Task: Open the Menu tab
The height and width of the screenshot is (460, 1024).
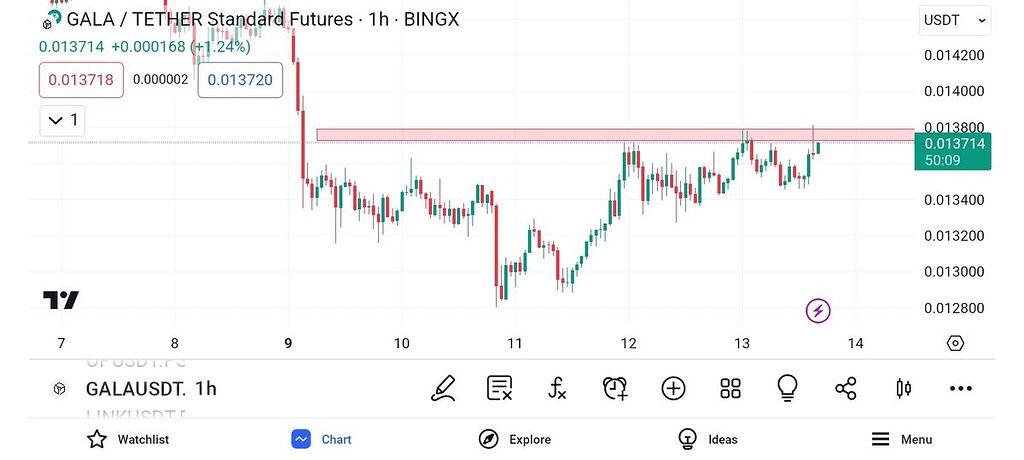Action: point(901,439)
